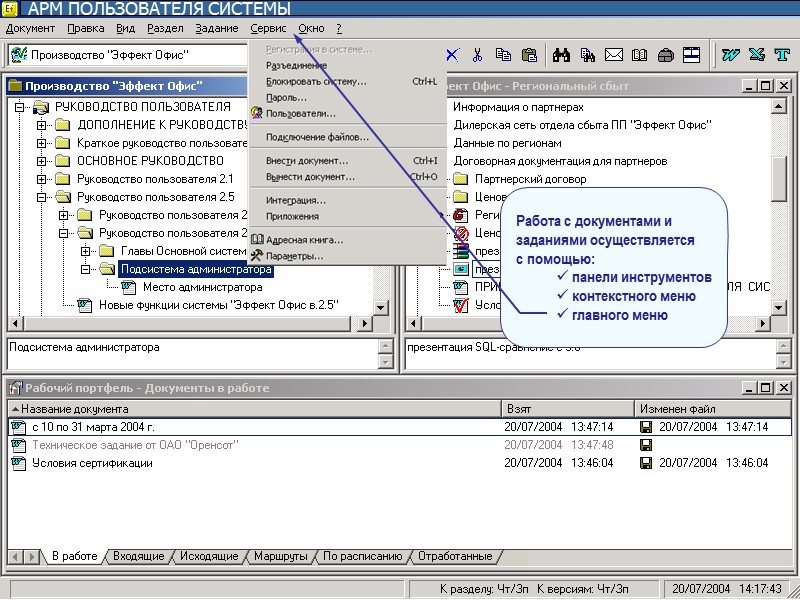
Task: Click up arrow of Региональный сбыт pane scrollbar
Action: click(x=779, y=107)
